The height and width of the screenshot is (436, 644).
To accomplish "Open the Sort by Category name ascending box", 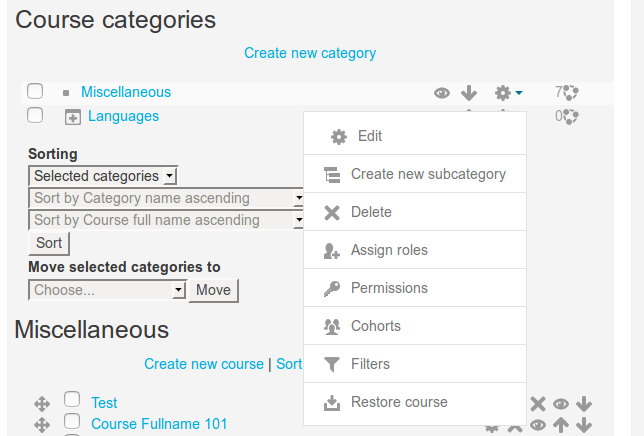I will pyautogui.click(x=166, y=198).
